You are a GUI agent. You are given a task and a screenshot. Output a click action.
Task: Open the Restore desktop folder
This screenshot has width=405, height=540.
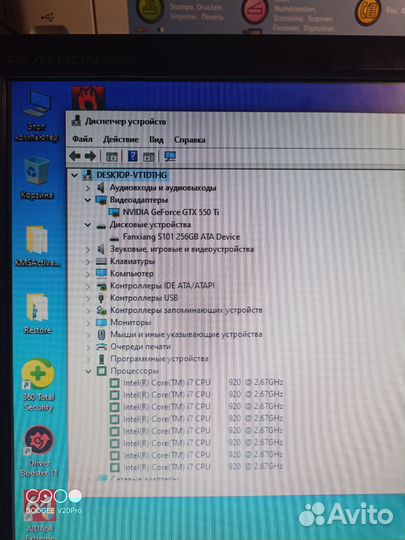pyautogui.click(x=37, y=314)
